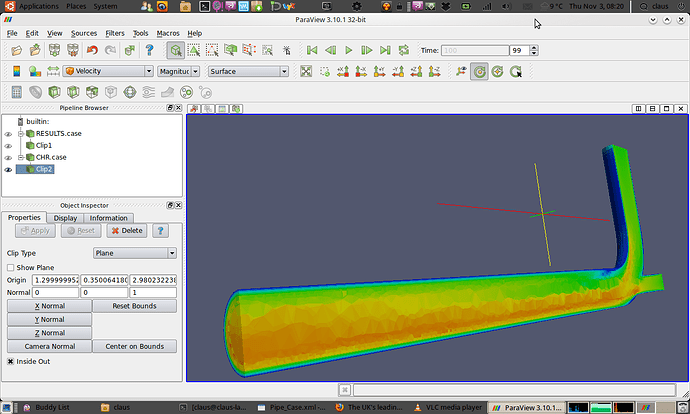Expand the CHR.case tree node
This screenshot has height=414, width=690.
point(21,157)
